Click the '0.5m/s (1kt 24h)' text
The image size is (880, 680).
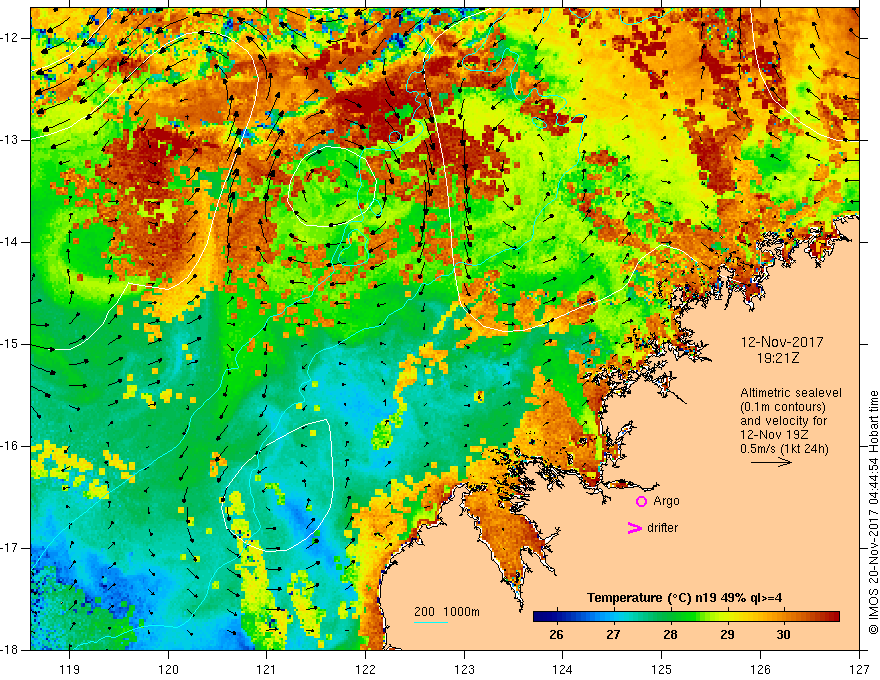tap(784, 449)
